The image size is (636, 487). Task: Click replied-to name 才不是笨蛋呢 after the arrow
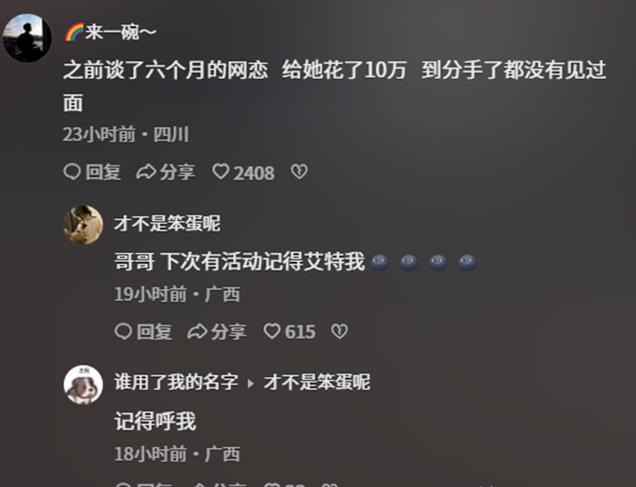[317, 382]
